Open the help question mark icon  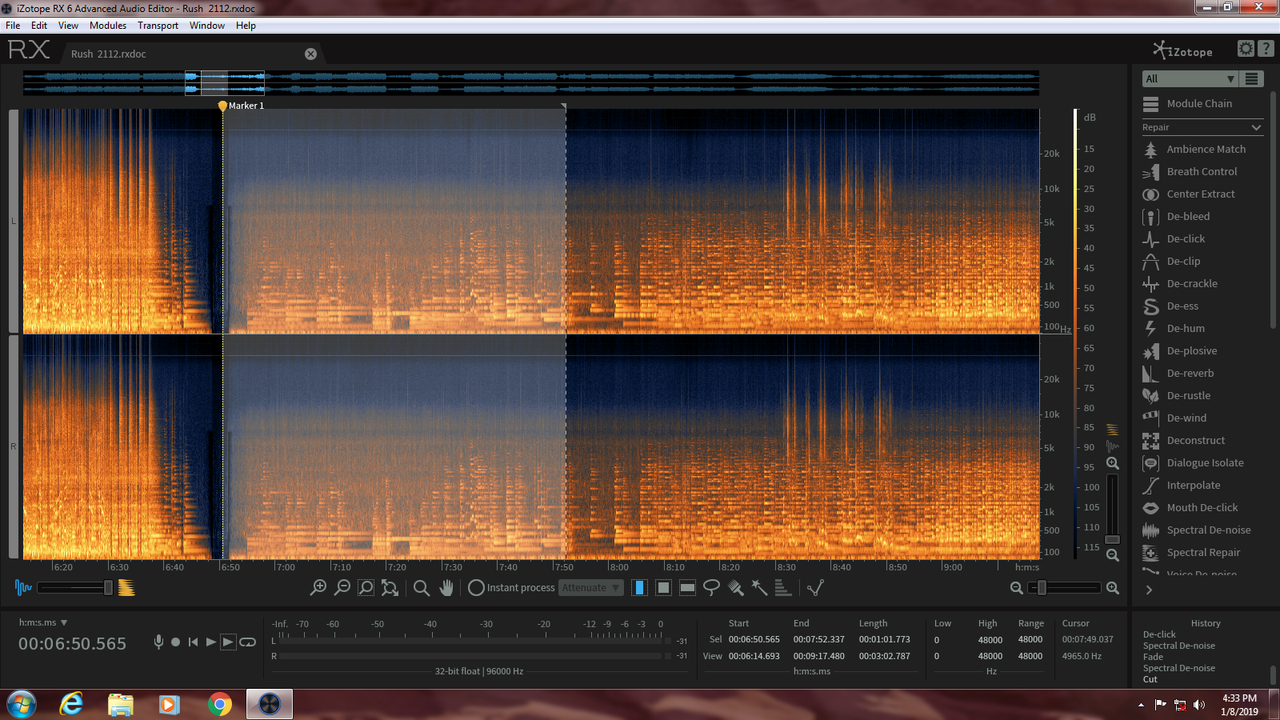pos(1265,49)
